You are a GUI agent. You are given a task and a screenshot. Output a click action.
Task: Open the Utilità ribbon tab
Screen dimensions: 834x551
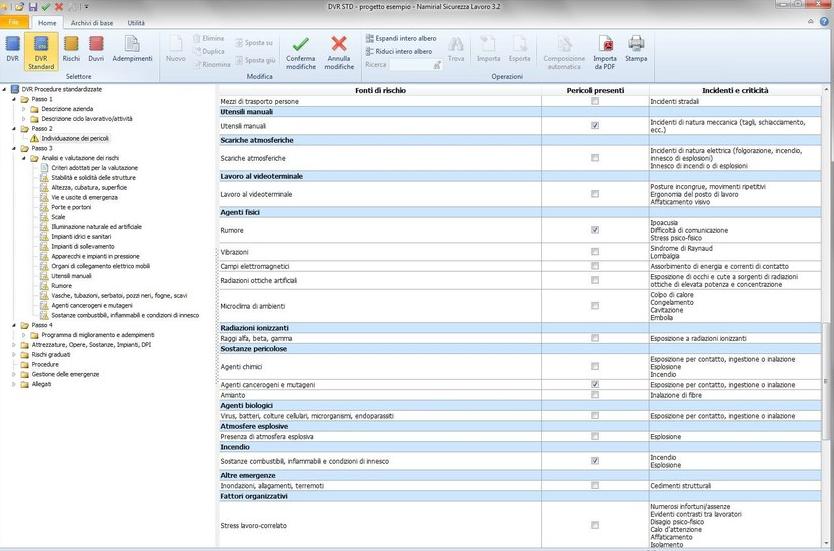135,22
